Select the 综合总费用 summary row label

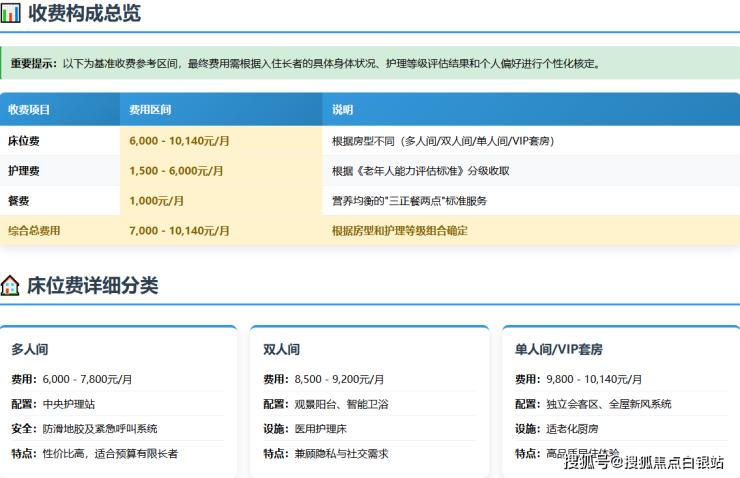click(34, 231)
